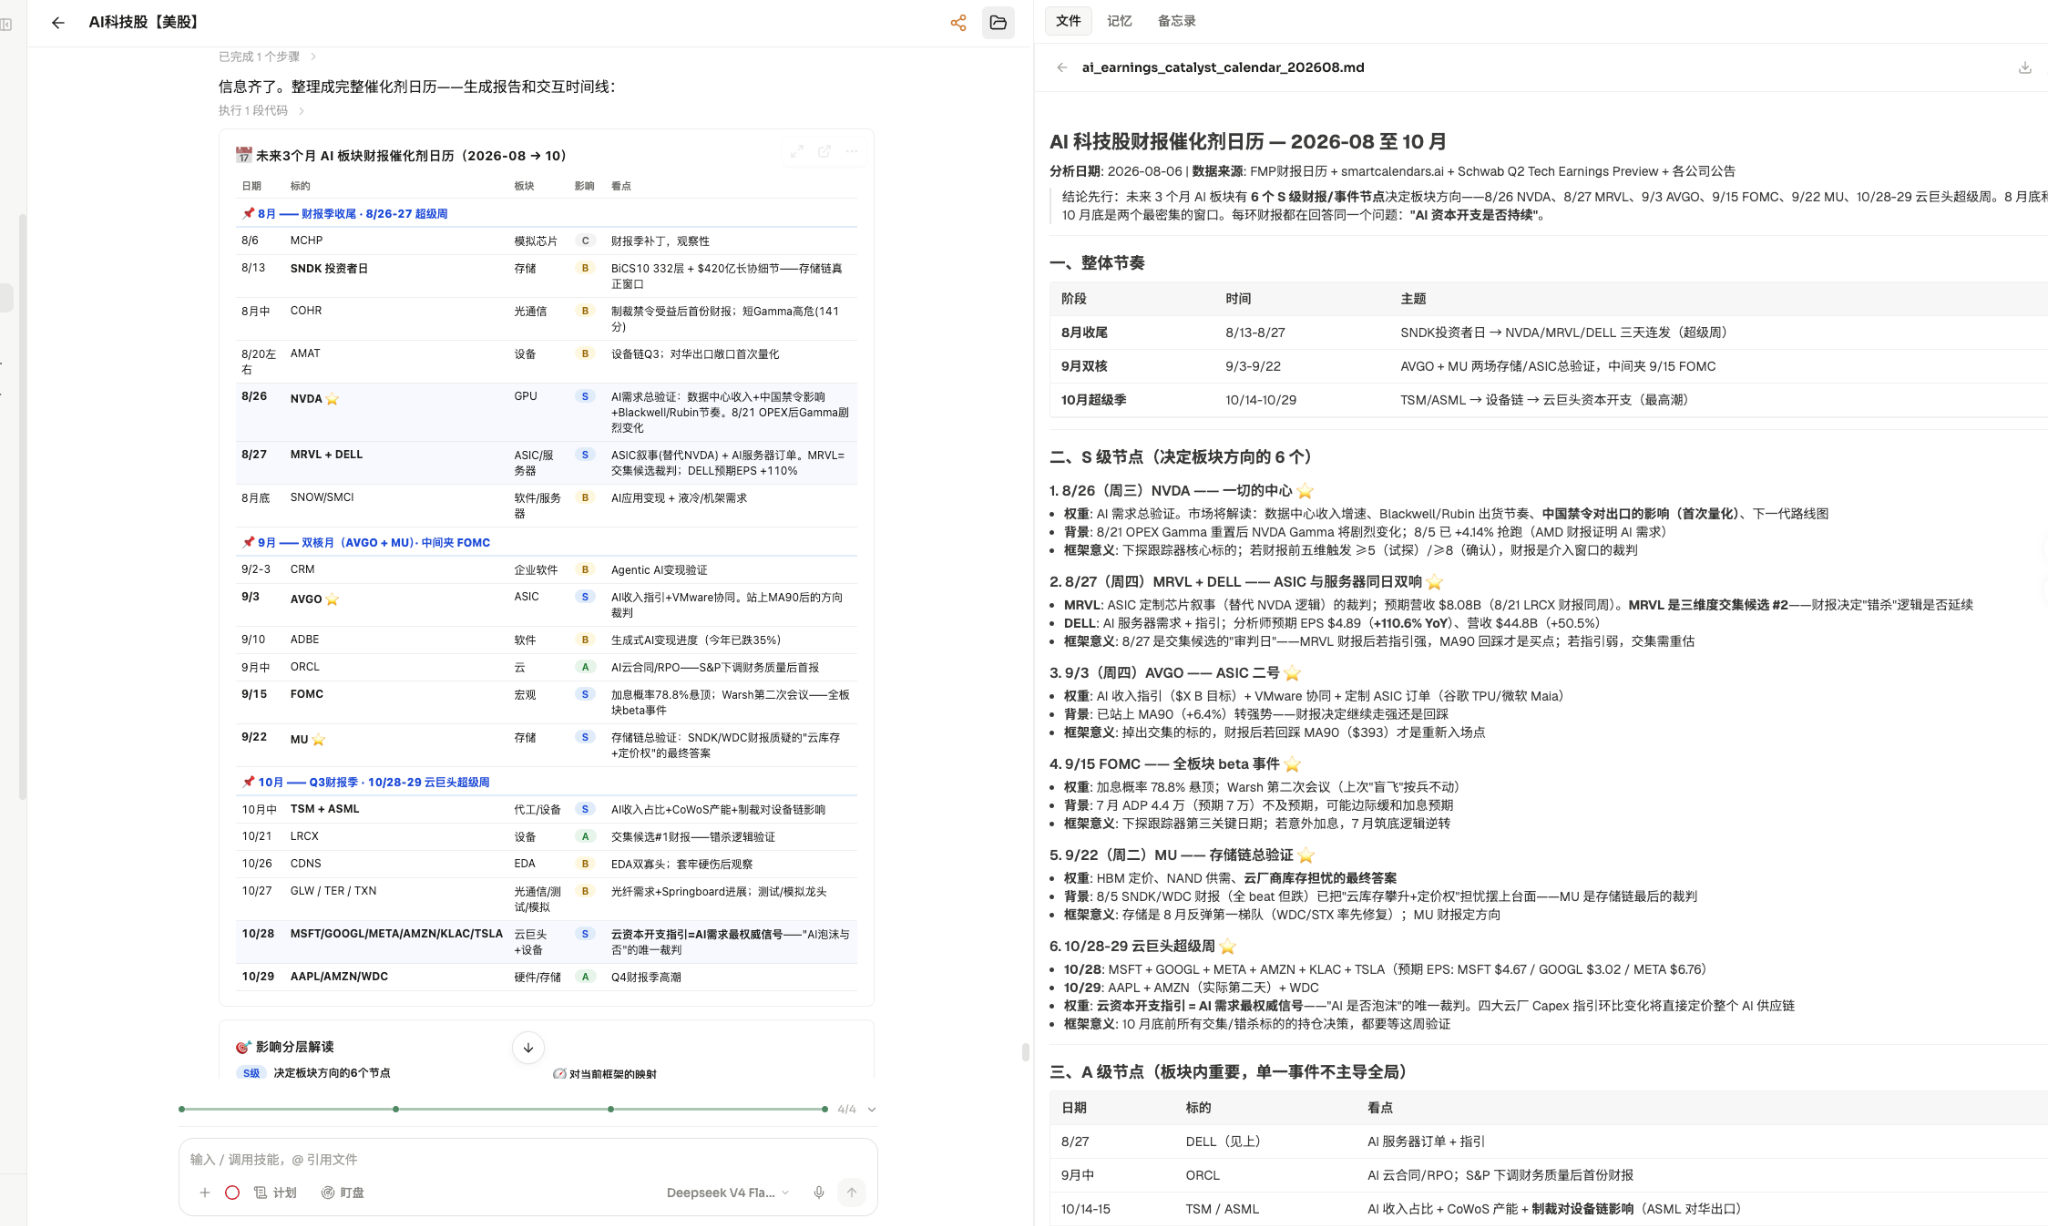Screen dimensions: 2048x1226
Task: Expand the 执行1段代码 disclosure
Action: pos(261,110)
